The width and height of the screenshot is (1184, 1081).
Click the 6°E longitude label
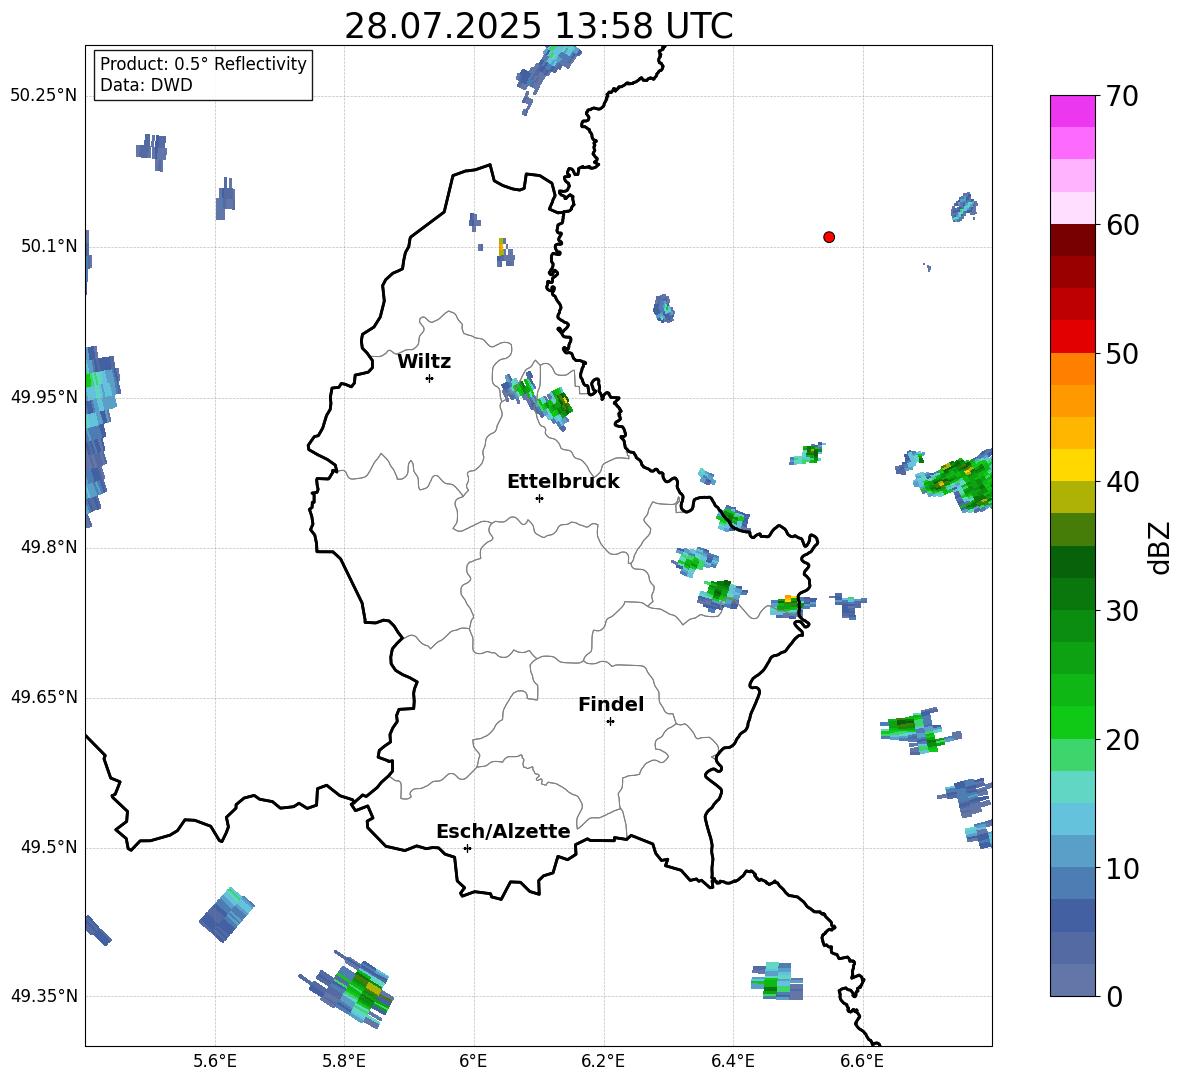coord(473,1061)
